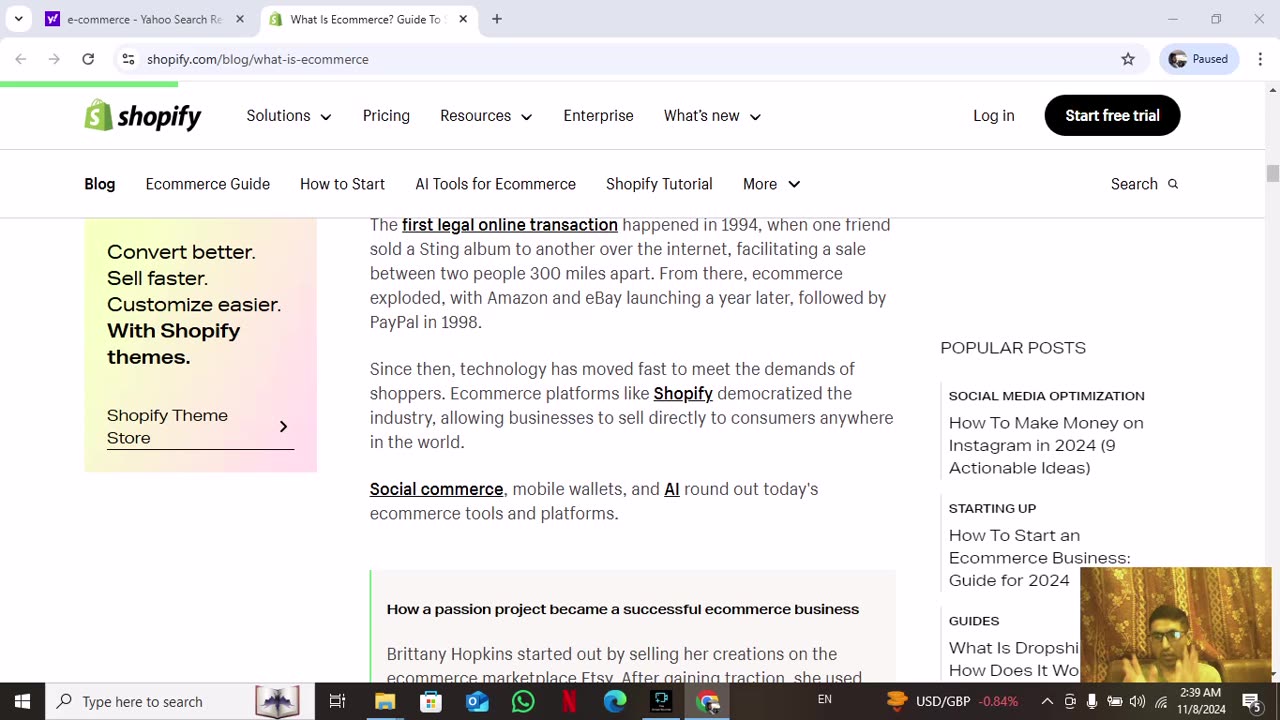Click the browser back arrow
Screen dimensions: 1280x720
pyautogui.click(x=21, y=59)
